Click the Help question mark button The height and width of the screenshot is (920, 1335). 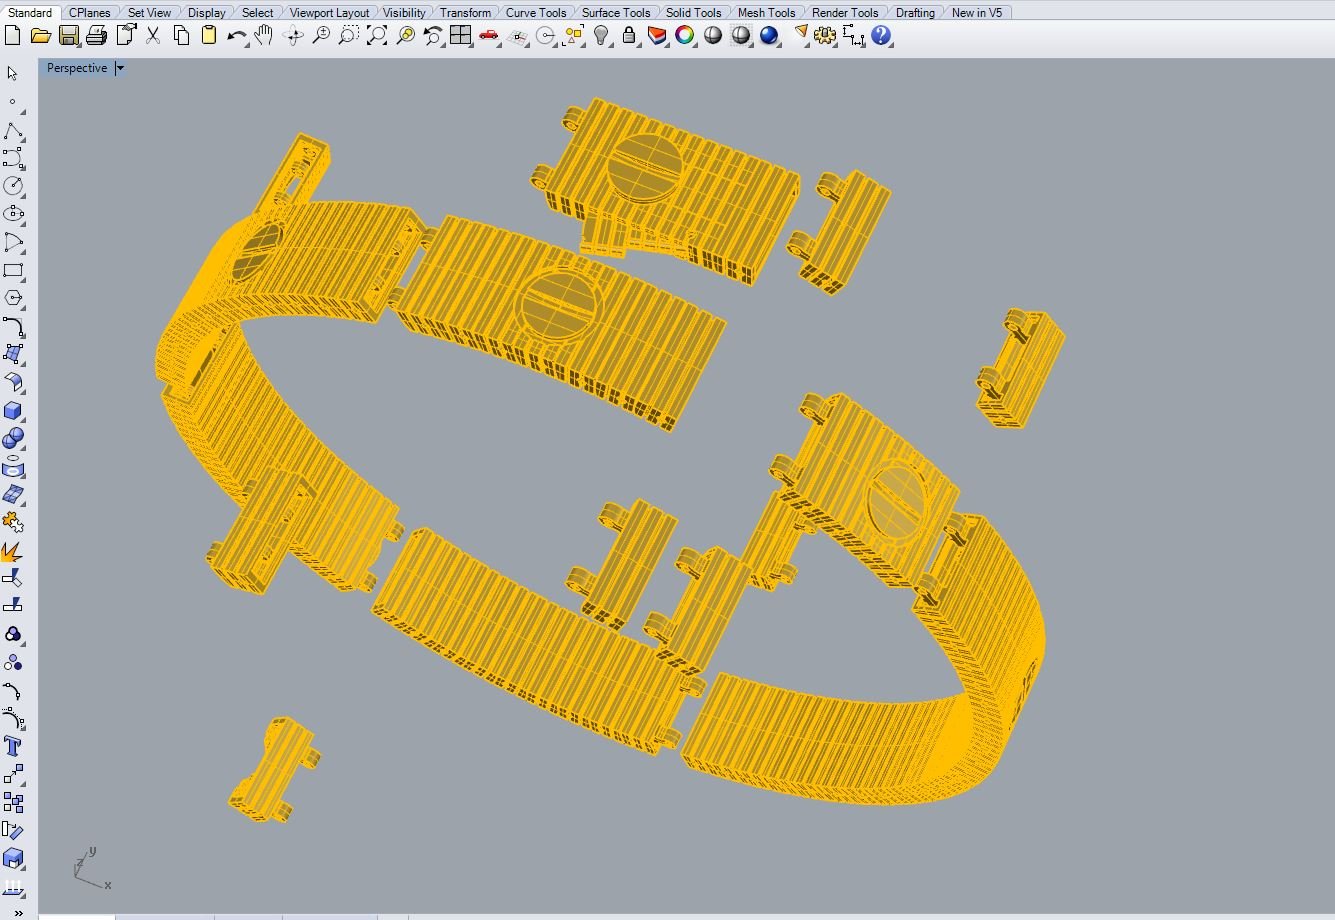[881, 36]
